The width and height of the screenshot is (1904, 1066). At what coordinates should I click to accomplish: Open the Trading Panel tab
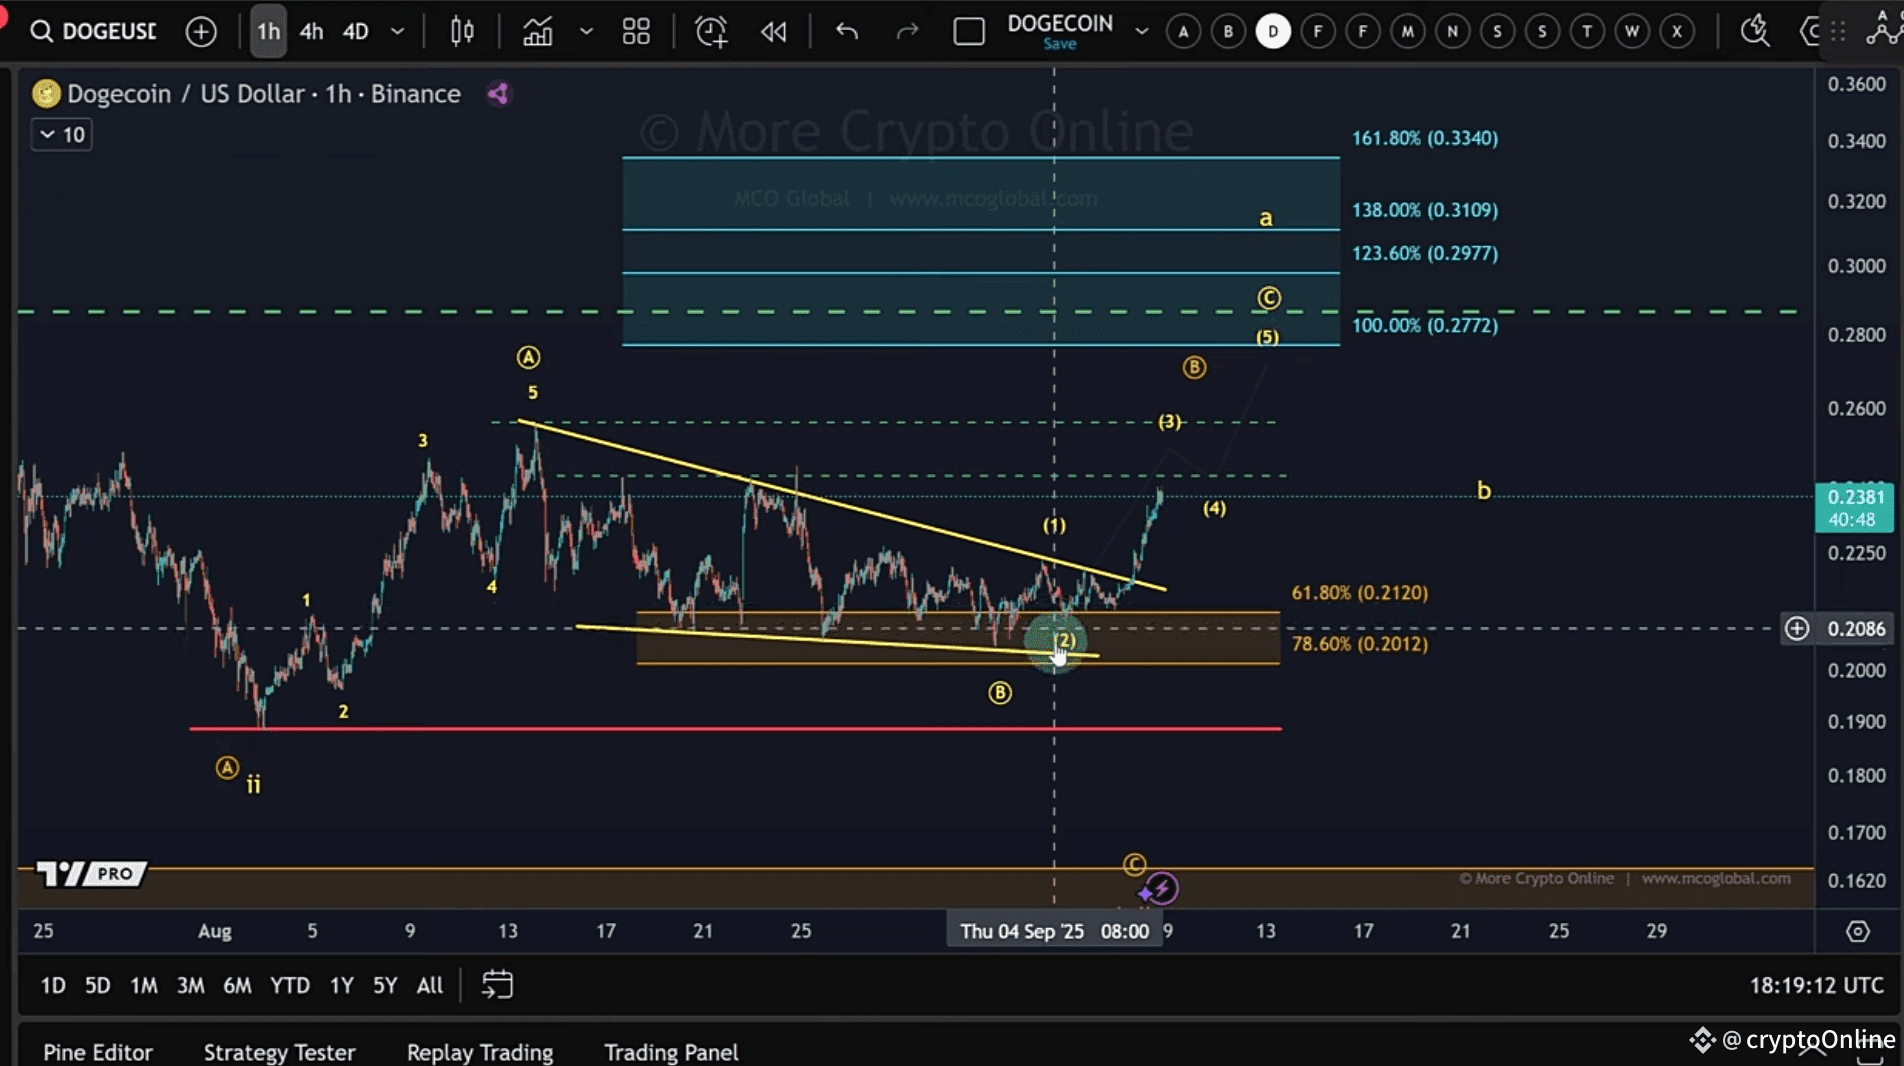[671, 1052]
